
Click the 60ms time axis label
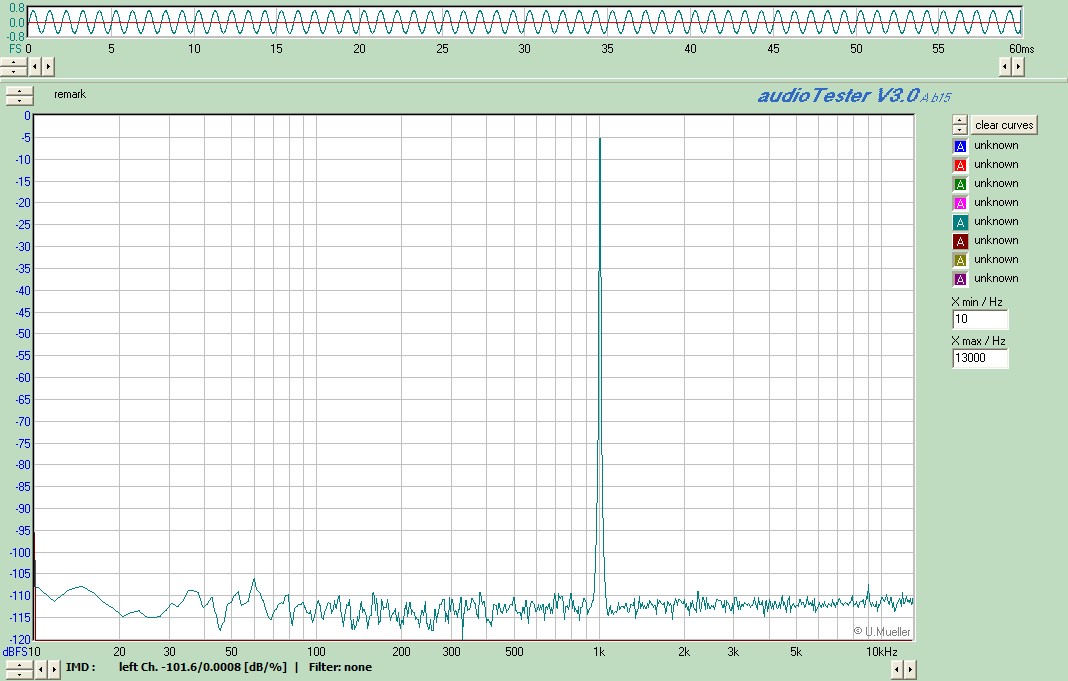click(1022, 49)
